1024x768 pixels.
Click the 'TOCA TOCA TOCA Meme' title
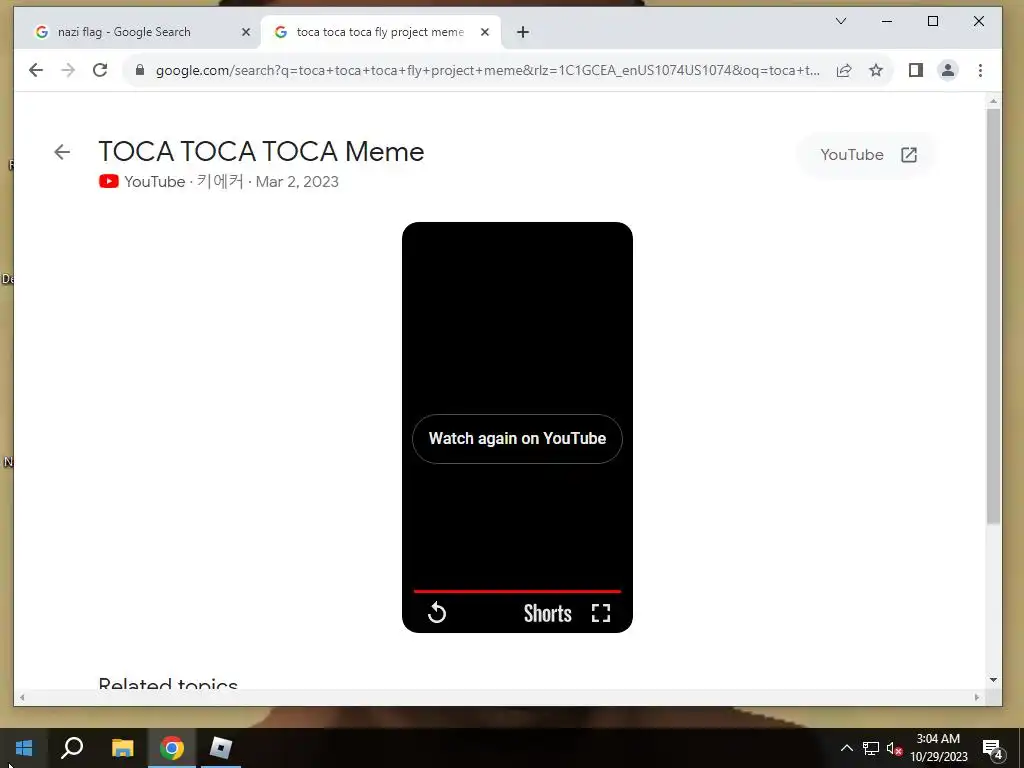coord(261,152)
